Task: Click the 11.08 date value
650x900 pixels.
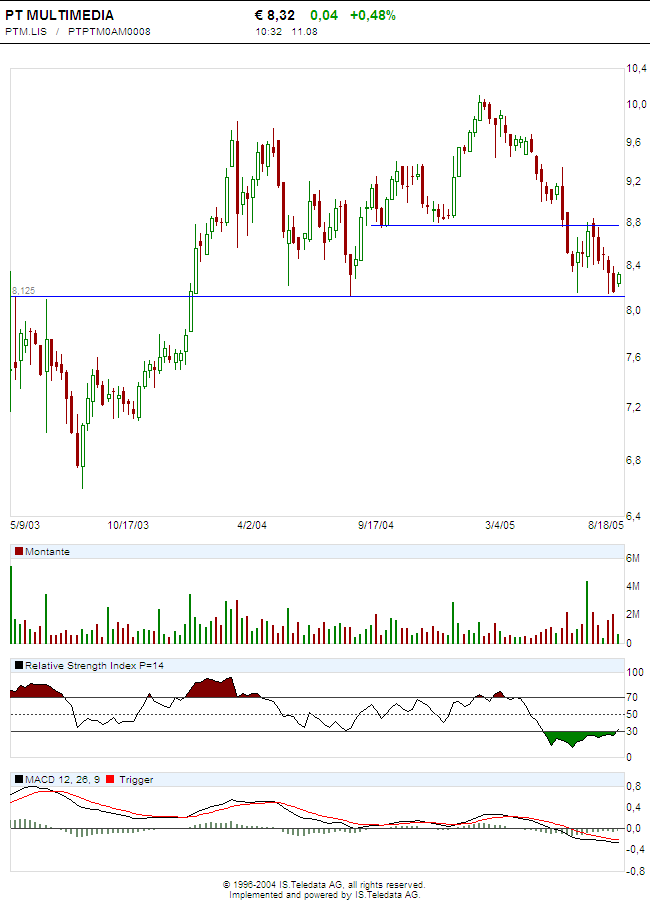Action: 304,32
